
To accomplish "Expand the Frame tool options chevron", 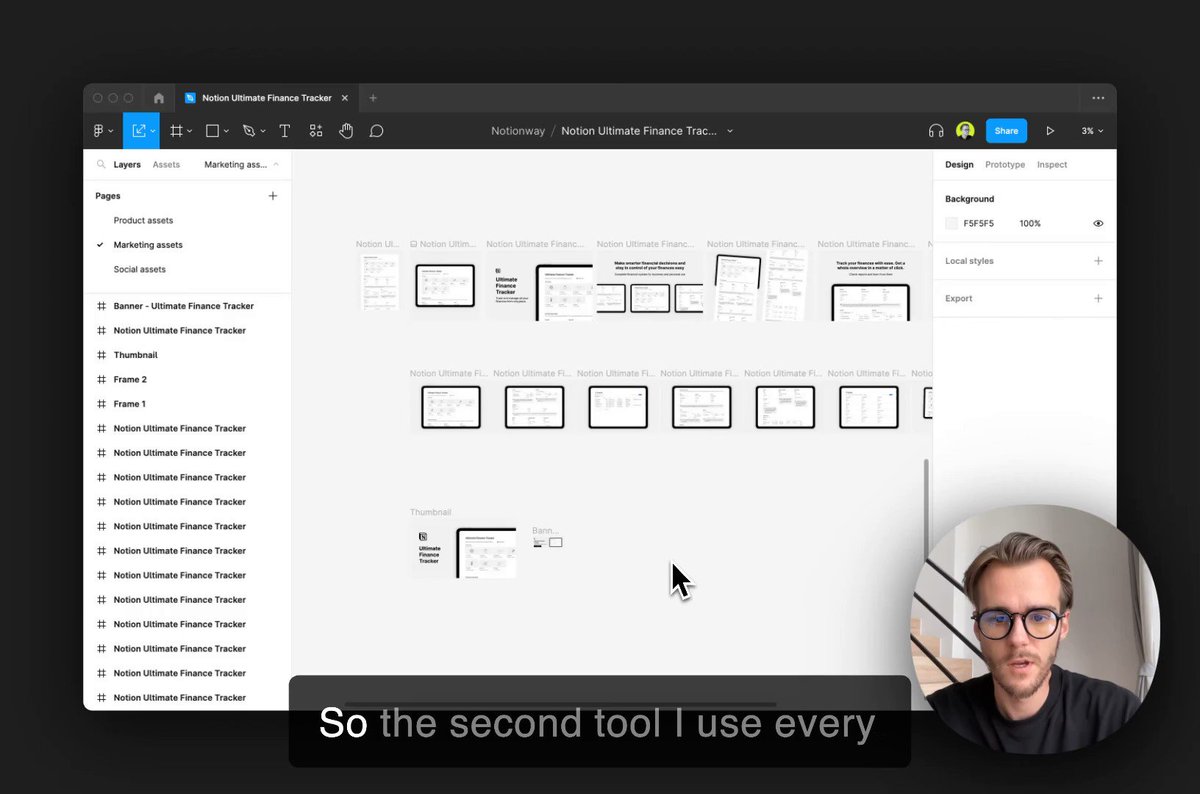I will point(190,132).
